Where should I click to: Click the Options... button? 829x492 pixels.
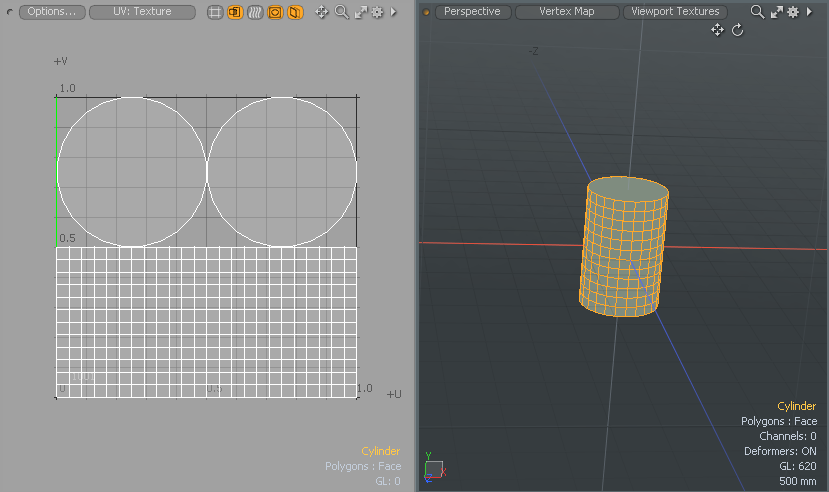click(x=51, y=12)
